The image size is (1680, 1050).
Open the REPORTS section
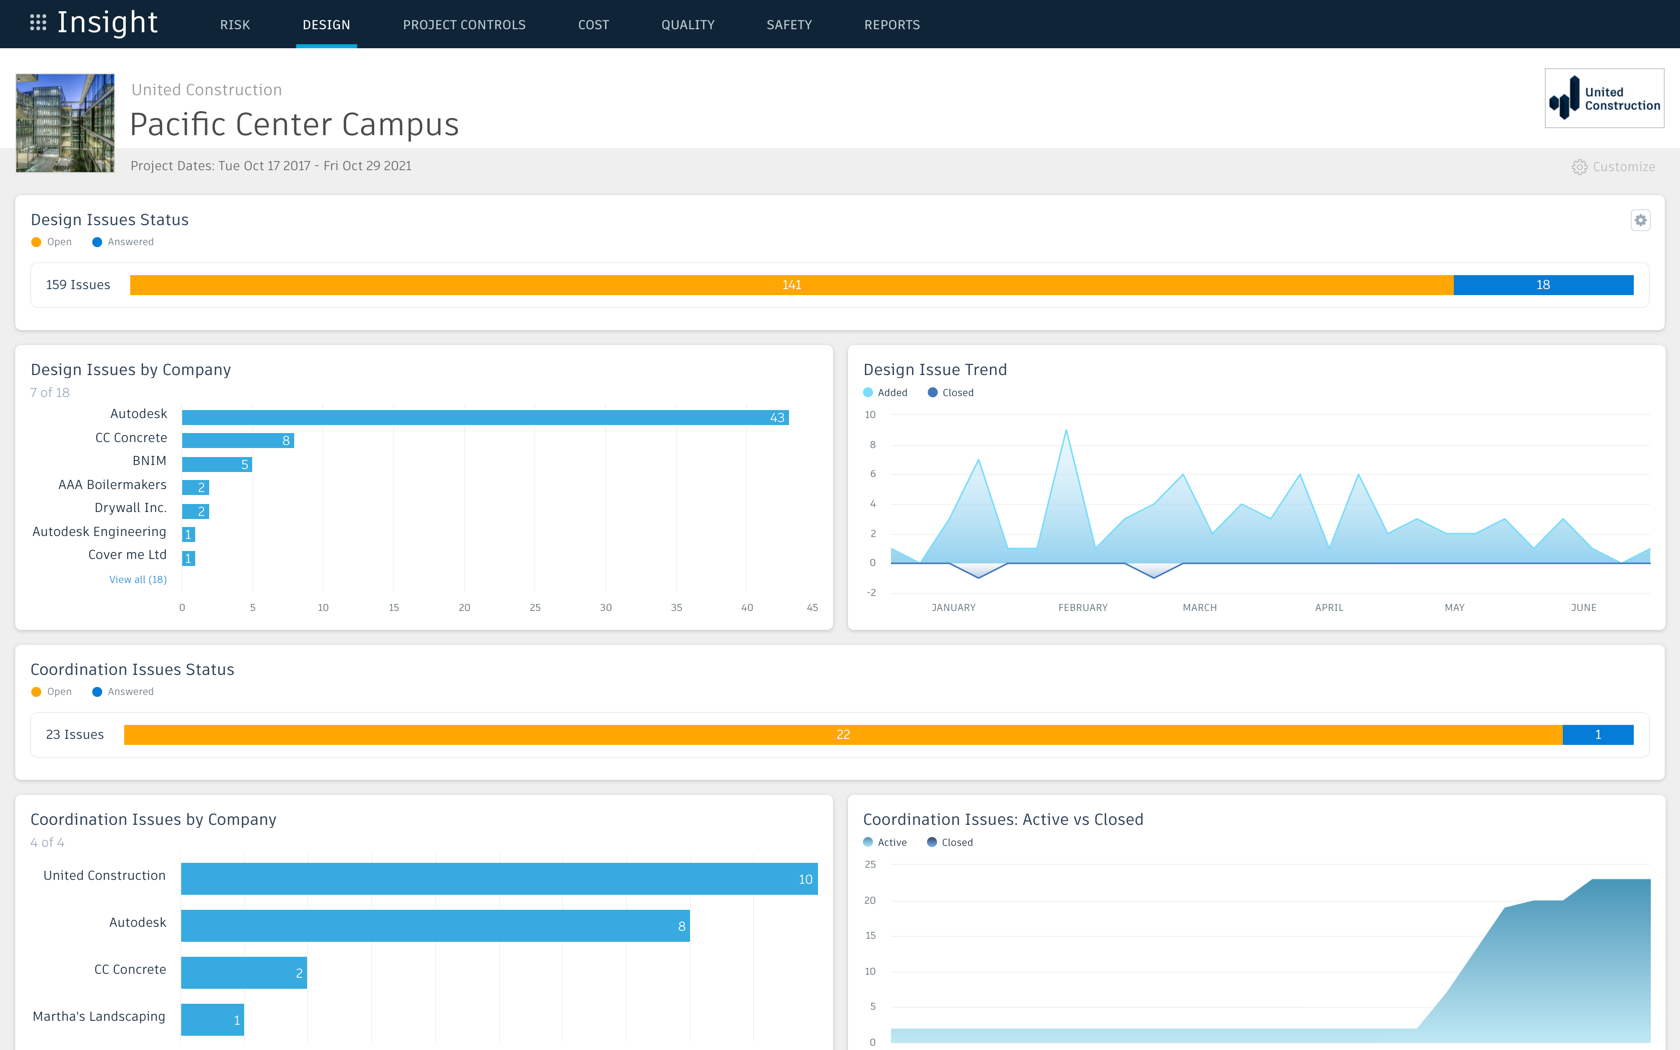892,24
